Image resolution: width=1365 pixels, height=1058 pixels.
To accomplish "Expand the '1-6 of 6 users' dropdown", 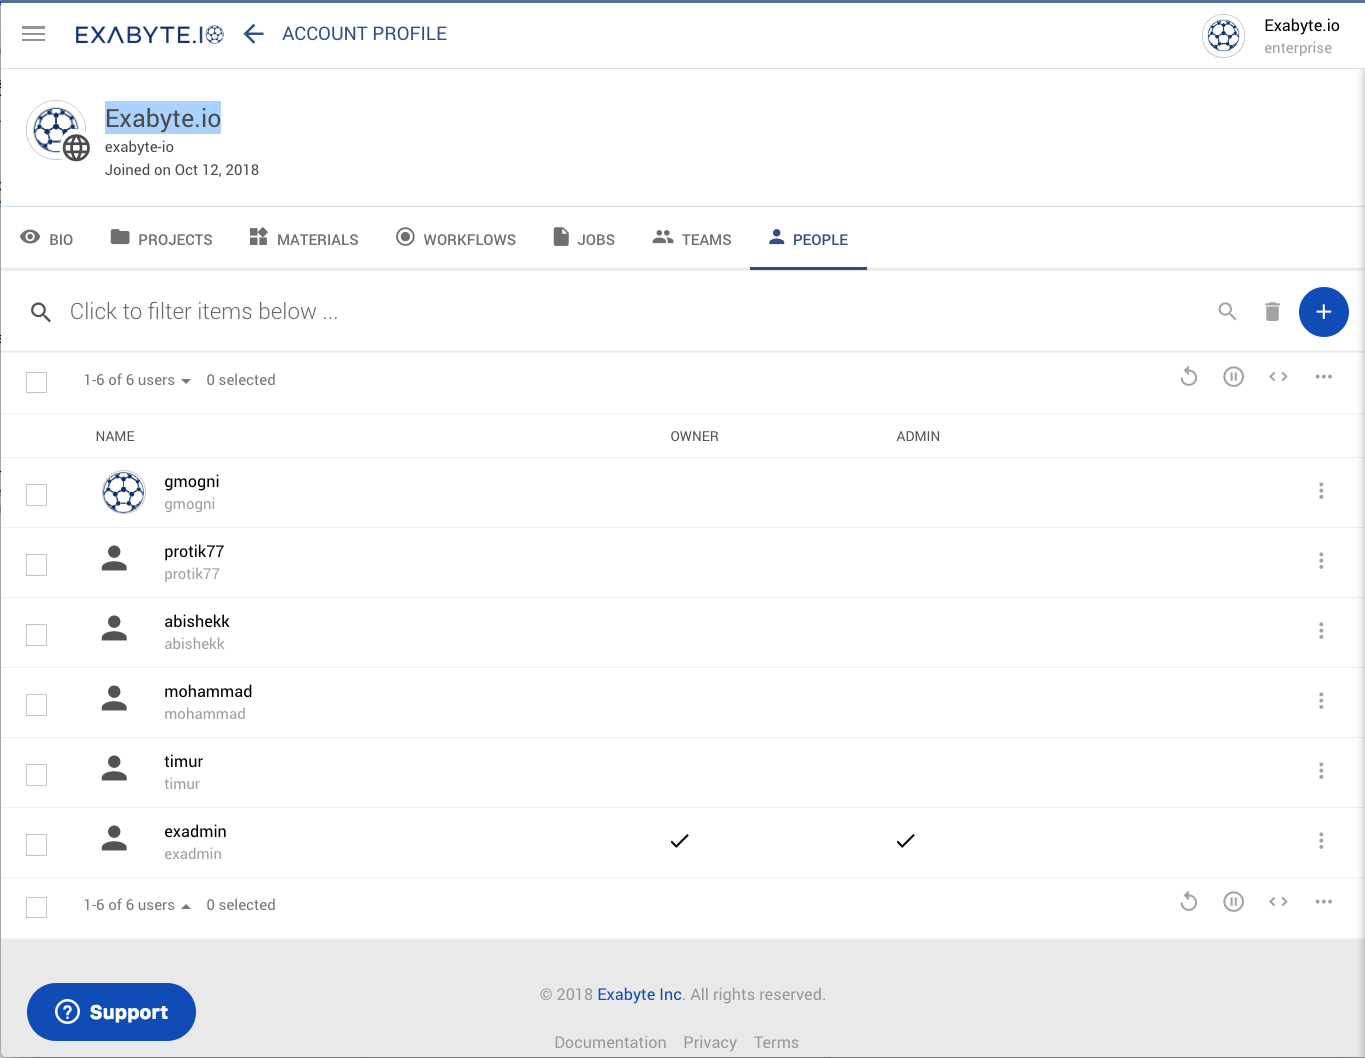I will pos(137,380).
